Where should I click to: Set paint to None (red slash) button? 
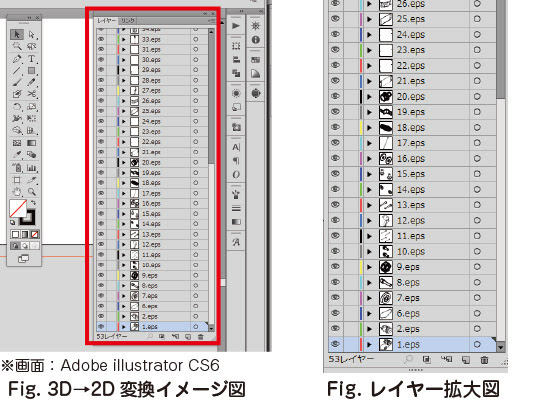click(34, 234)
